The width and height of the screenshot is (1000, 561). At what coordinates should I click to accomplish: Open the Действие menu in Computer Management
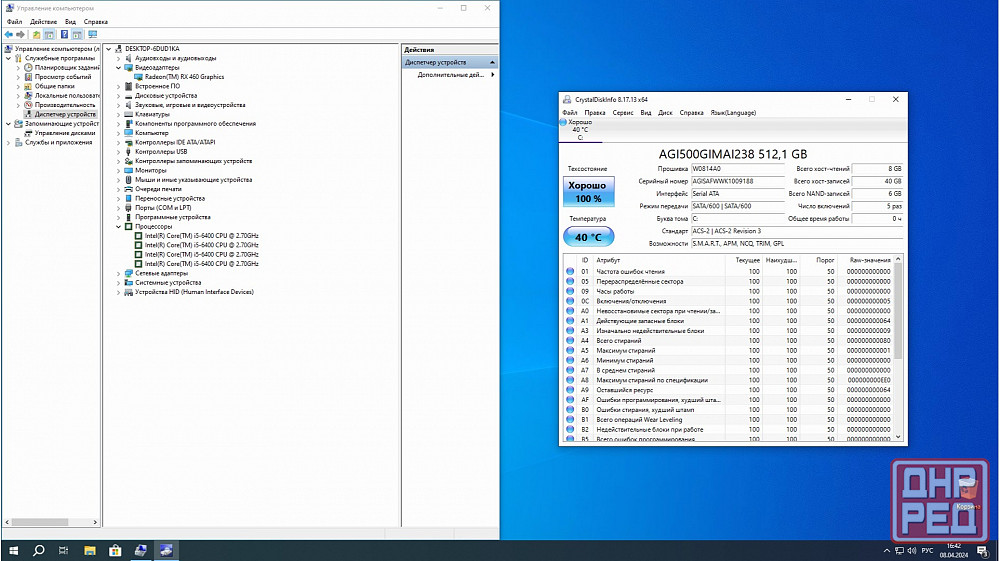(43, 21)
